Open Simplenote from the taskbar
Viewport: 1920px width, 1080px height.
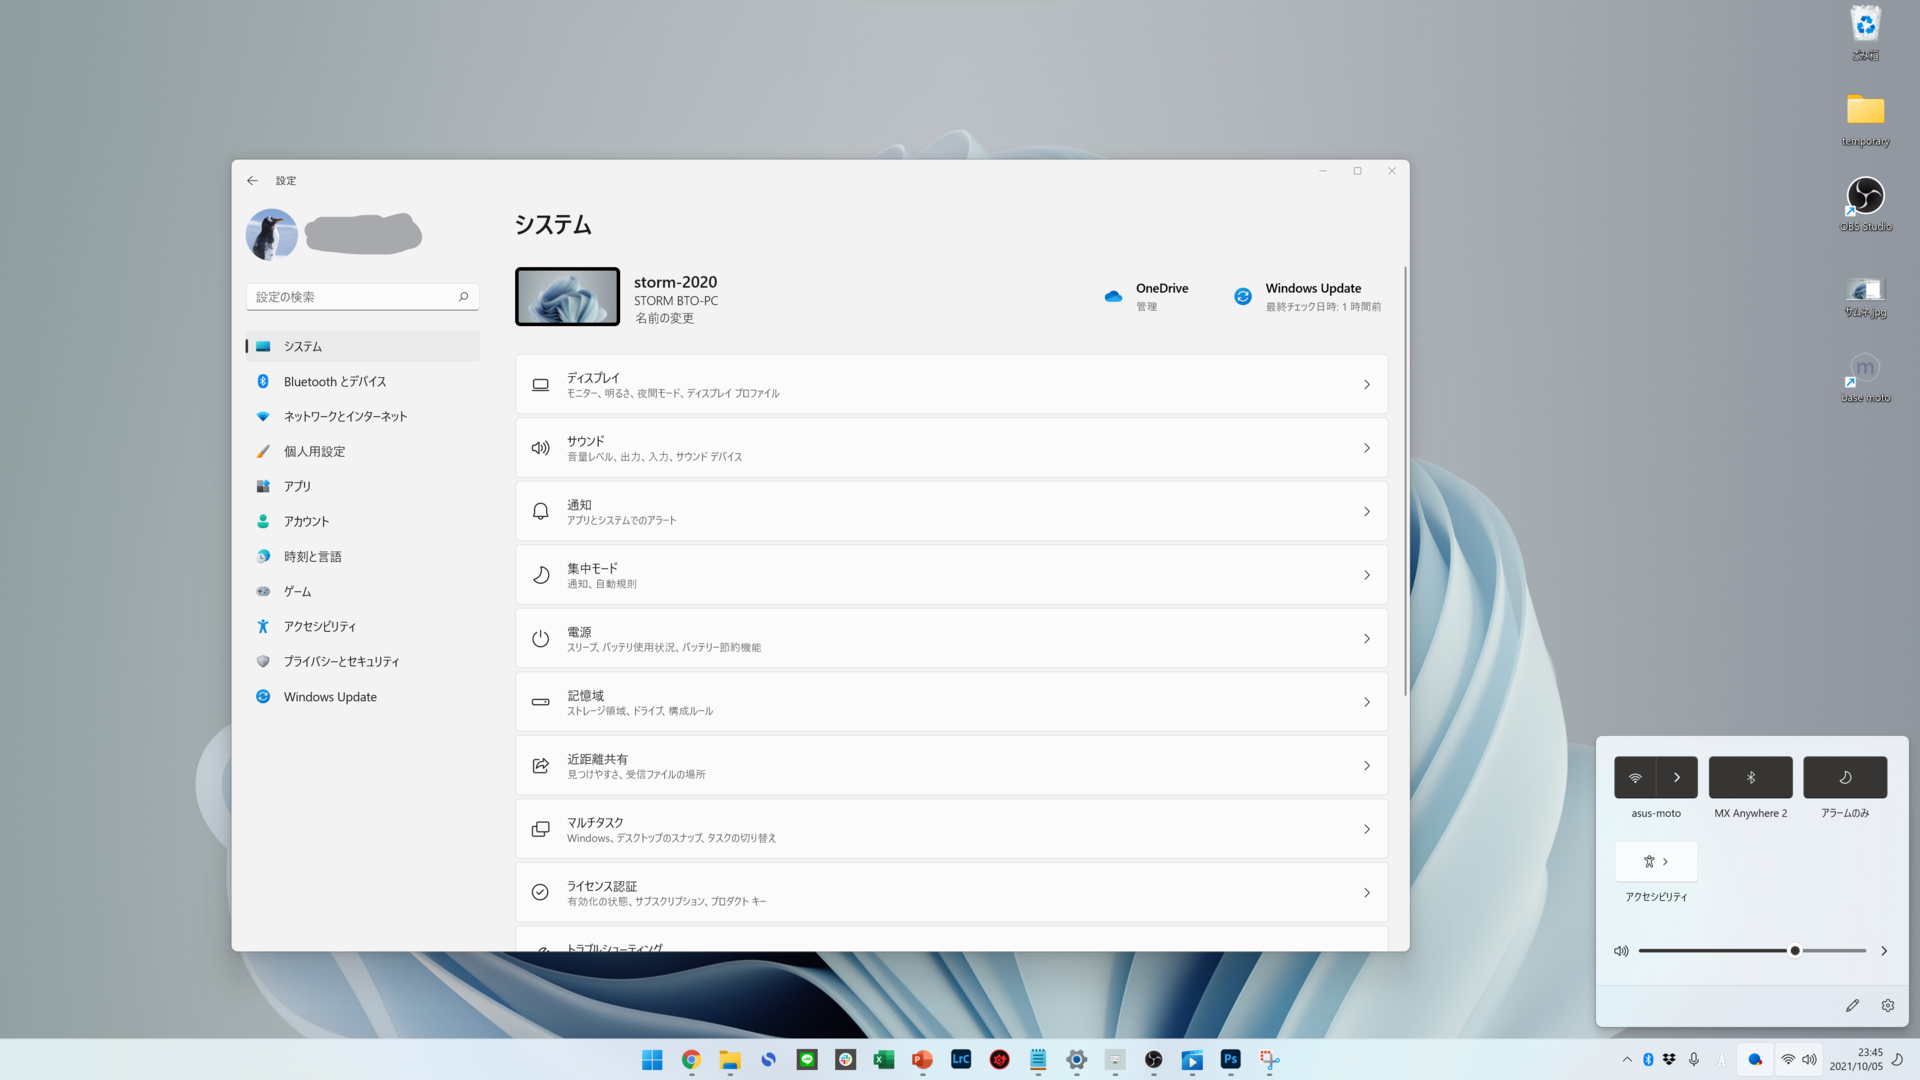[x=768, y=1060]
